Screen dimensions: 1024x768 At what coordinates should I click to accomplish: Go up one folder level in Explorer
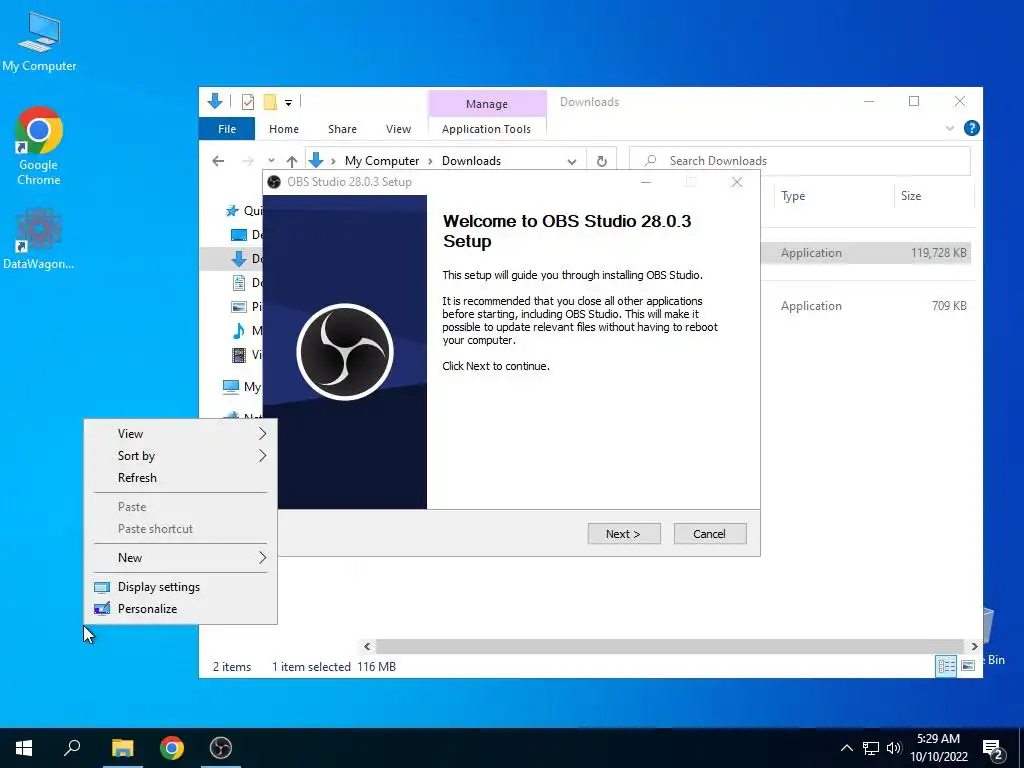tap(292, 161)
